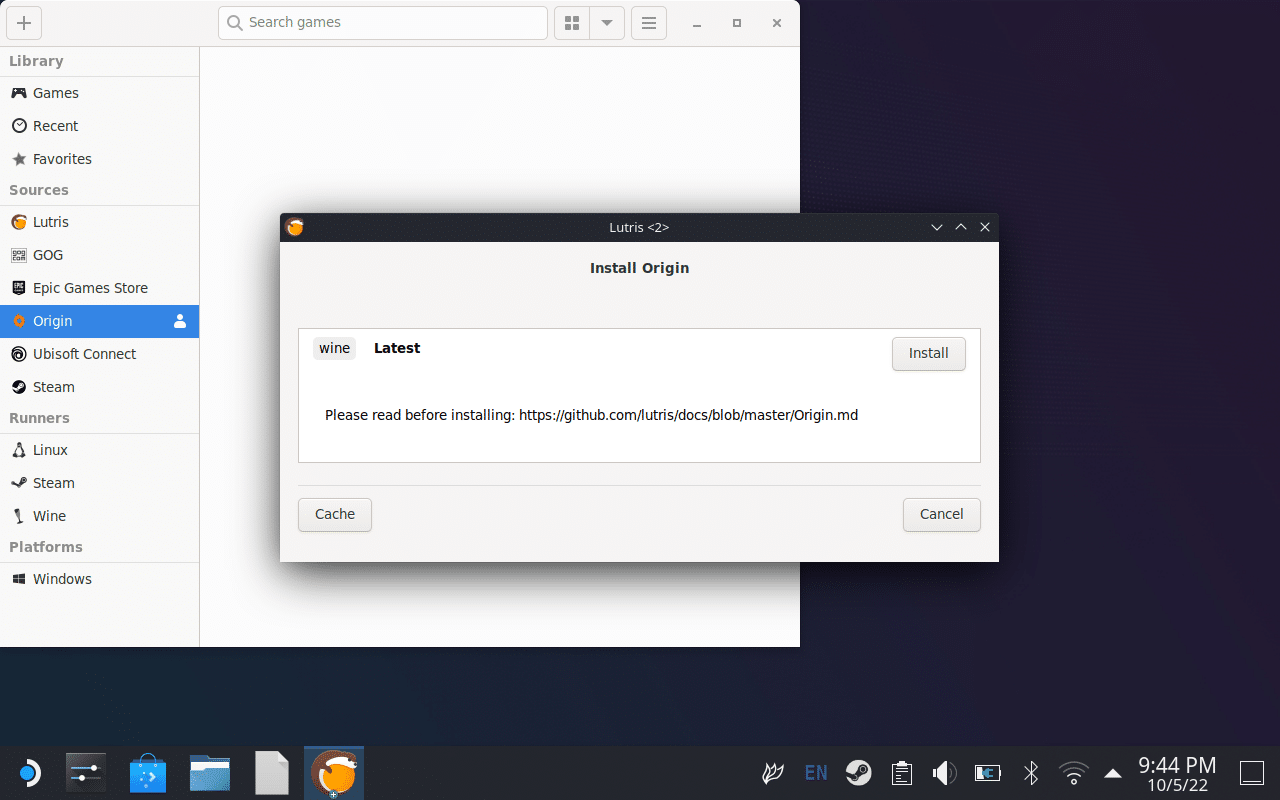Viewport: 1280px width, 800px height.
Task: Select Linux runner
Action: (99, 450)
